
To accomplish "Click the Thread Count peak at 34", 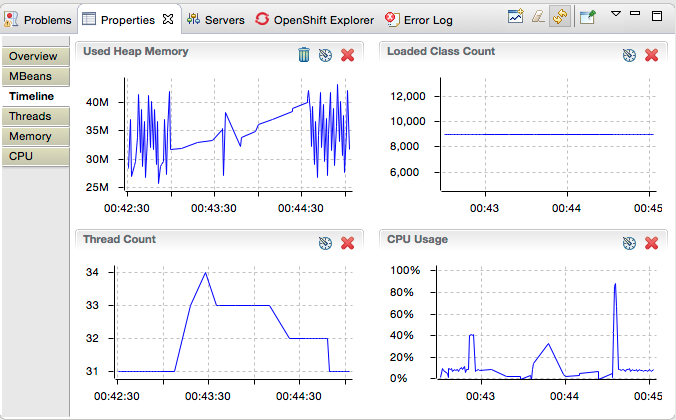I will pos(206,272).
